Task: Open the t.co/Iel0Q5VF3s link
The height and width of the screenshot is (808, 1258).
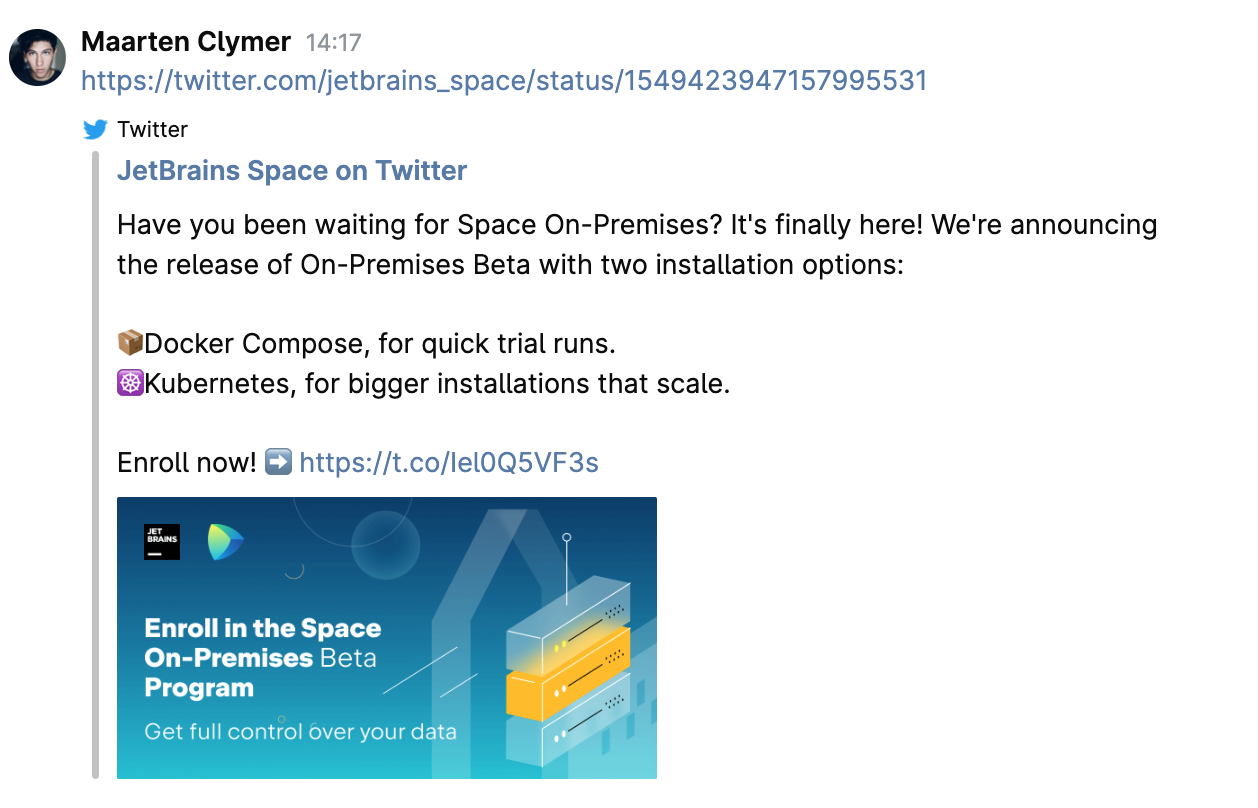Action: (x=448, y=462)
